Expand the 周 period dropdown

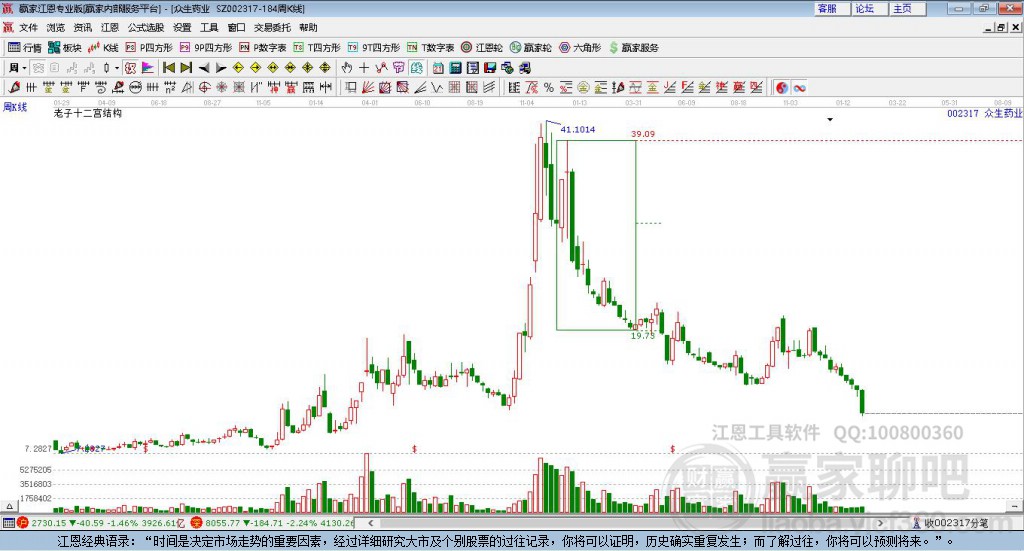click(24, 68)
